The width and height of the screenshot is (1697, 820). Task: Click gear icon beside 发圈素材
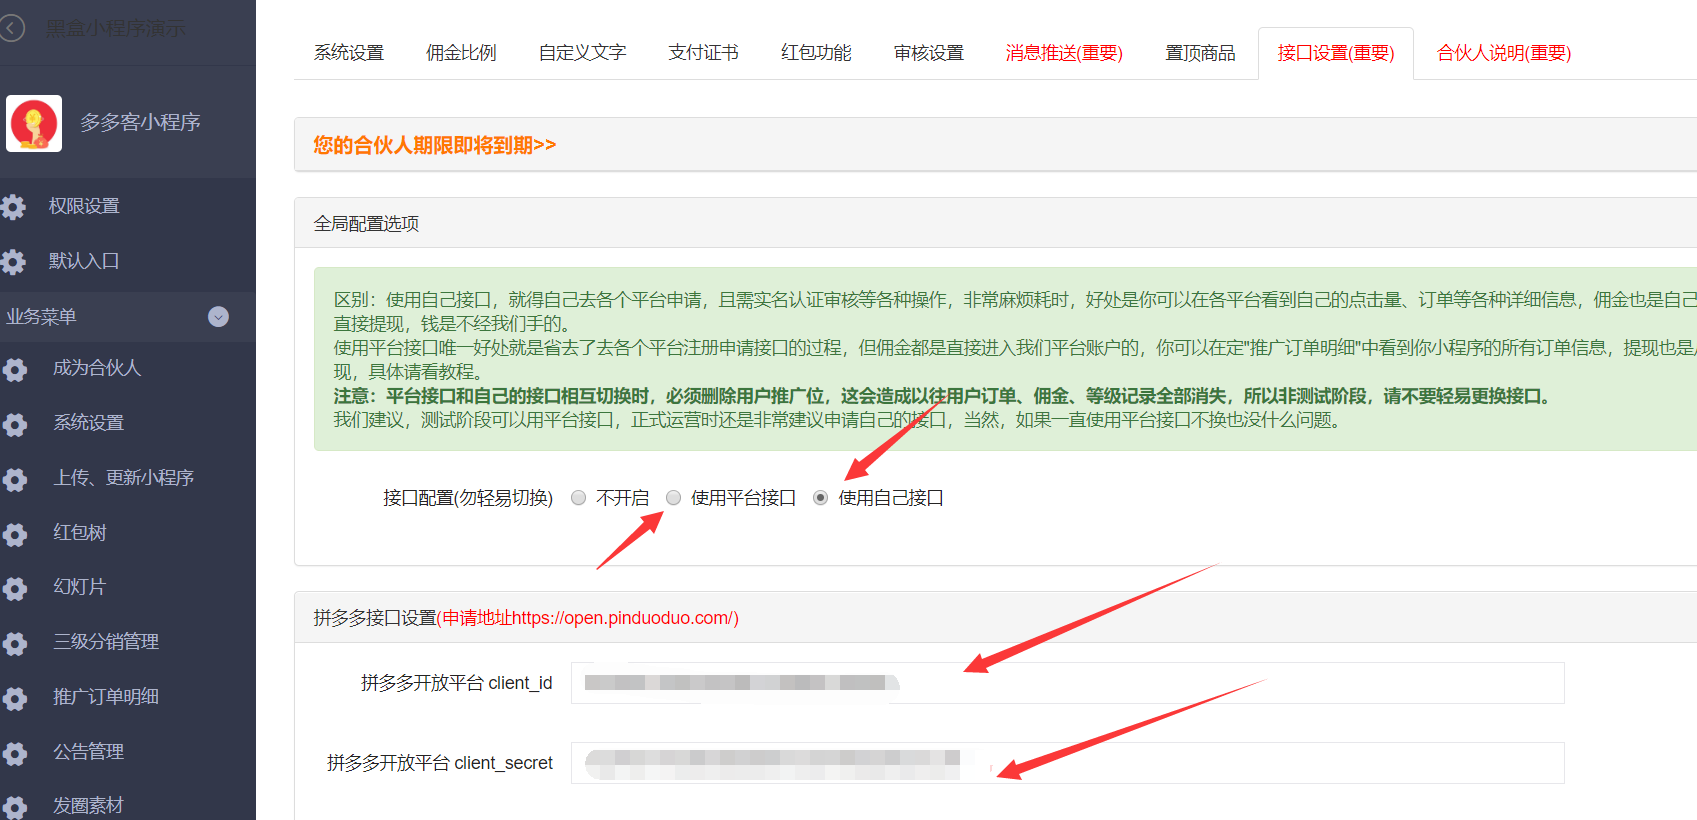[15, 807]
